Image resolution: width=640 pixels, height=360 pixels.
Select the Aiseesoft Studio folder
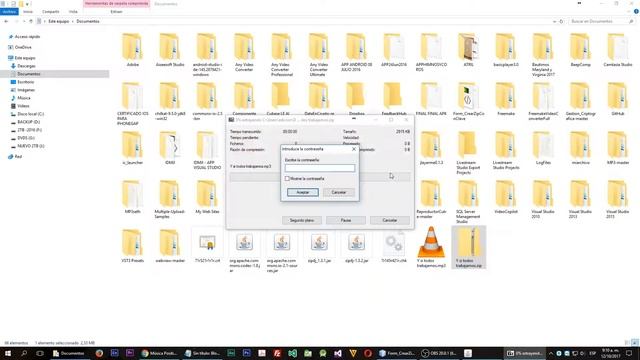pyautogui.click(x=170, y=50)
